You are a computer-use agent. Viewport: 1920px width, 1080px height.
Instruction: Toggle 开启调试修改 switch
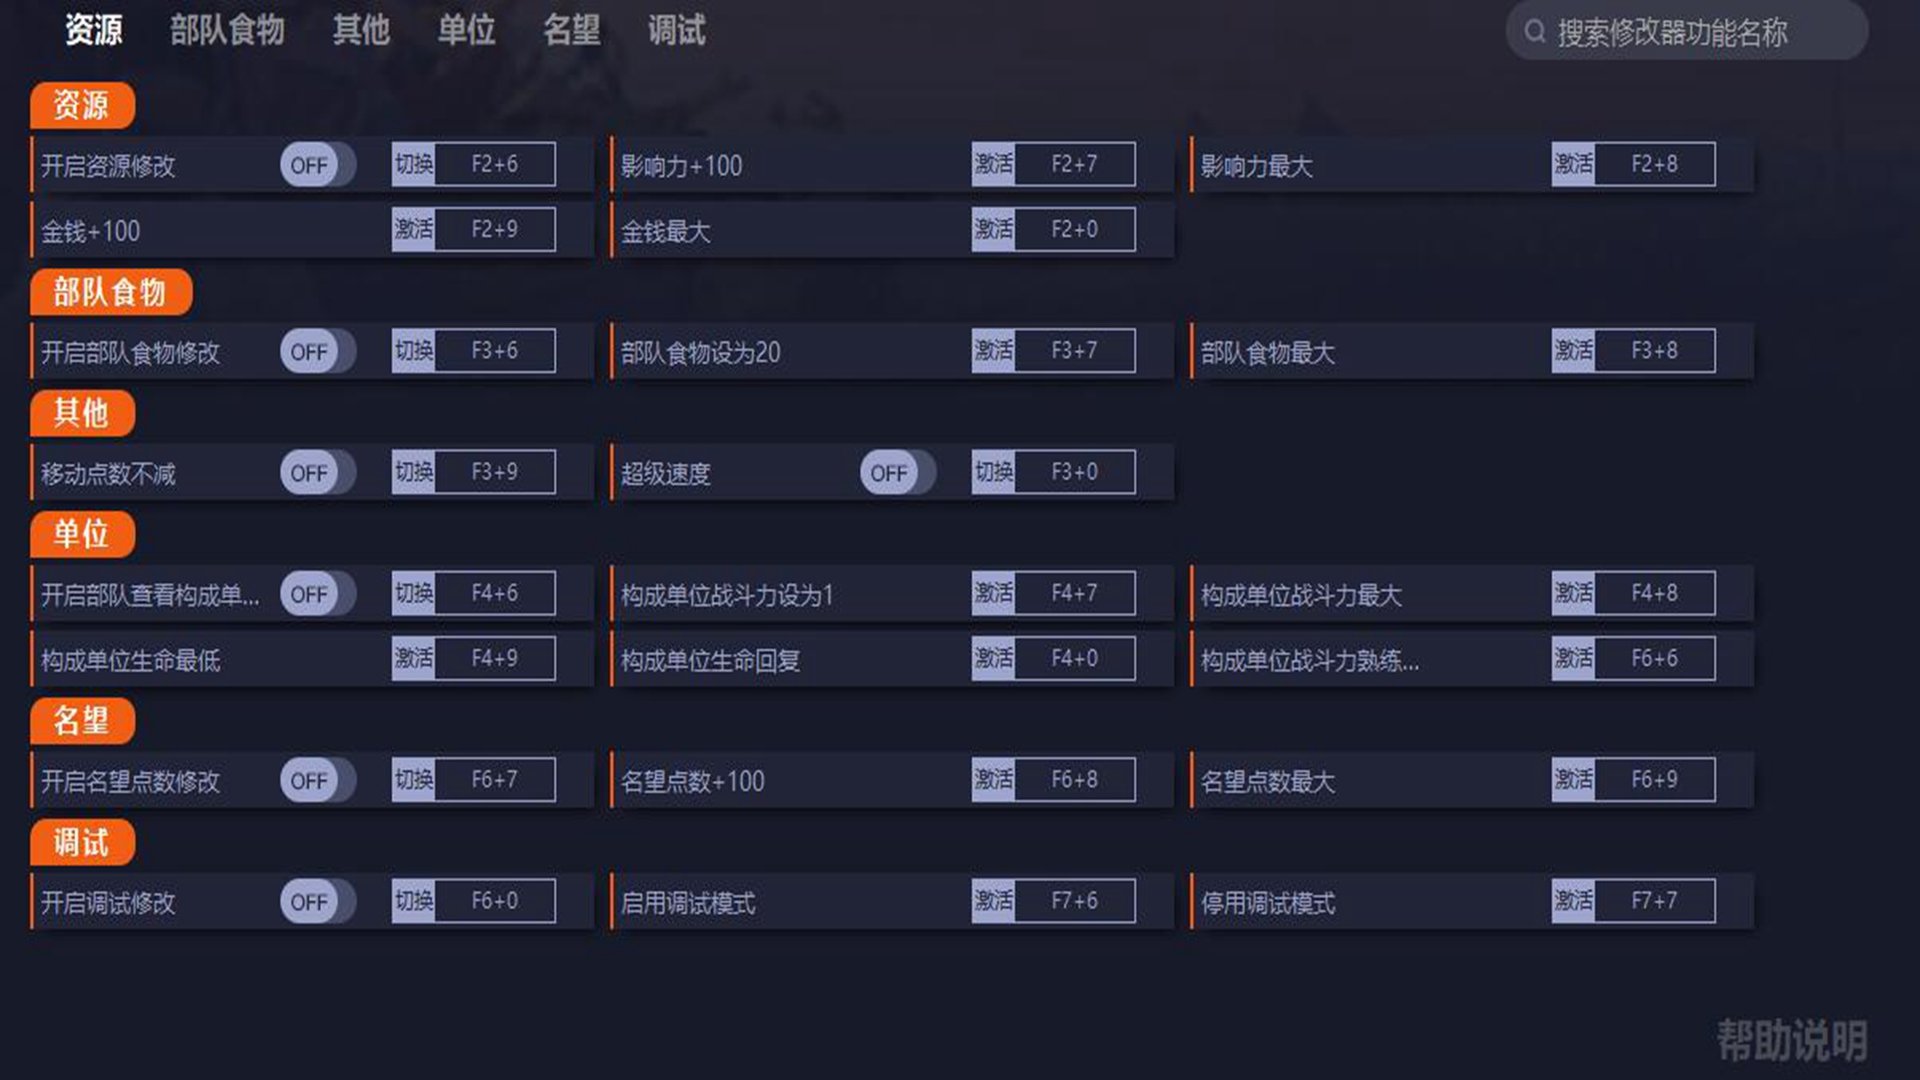coord(317,902)
